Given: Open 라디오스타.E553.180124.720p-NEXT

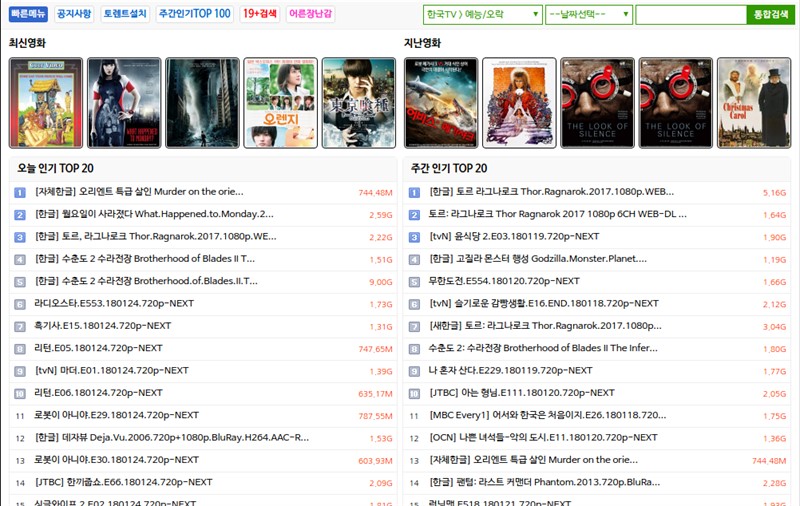Looking at the screenshot, I should coord(114,303).
